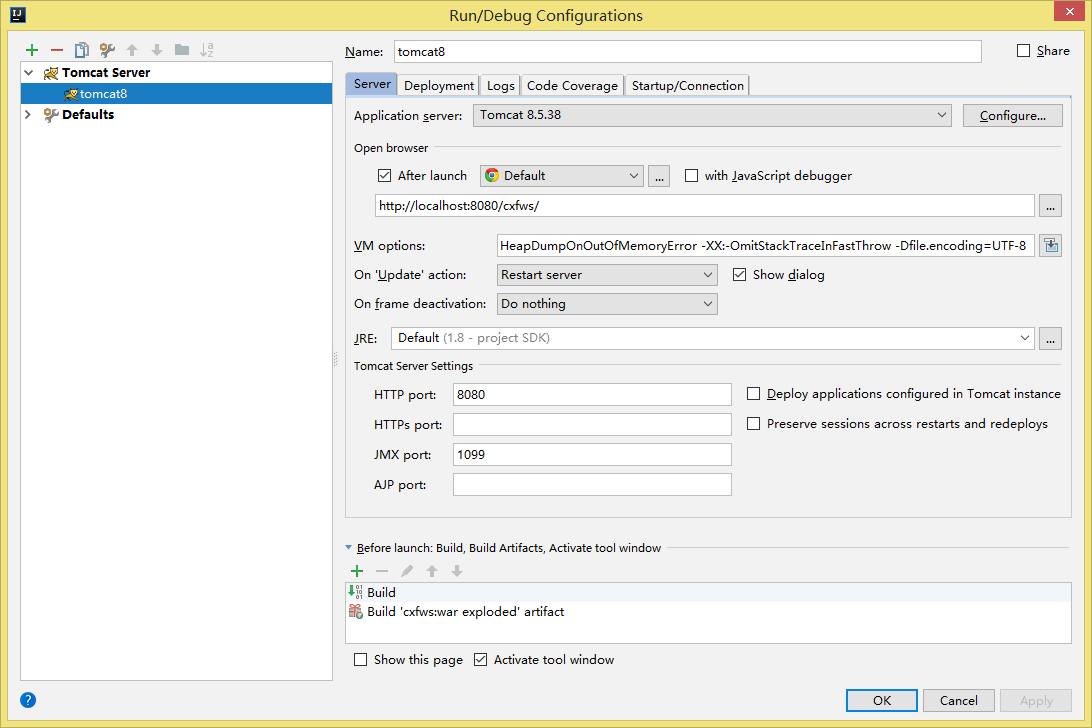Viewport: 1092px width, 728px height.
Task: Click the HTTPs port field
Action: [x=592, y=424]
